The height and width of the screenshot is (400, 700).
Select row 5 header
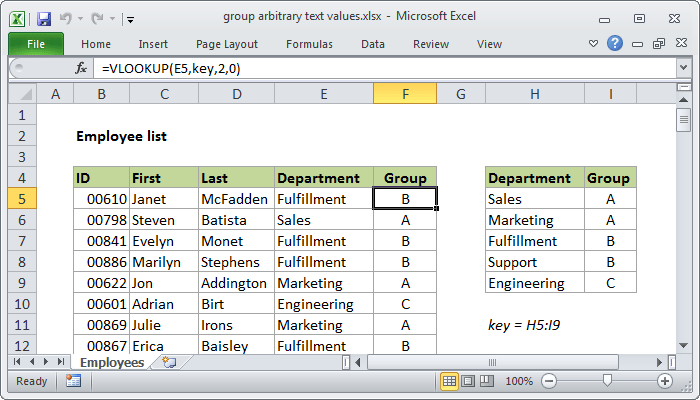[x=22, y=199]
